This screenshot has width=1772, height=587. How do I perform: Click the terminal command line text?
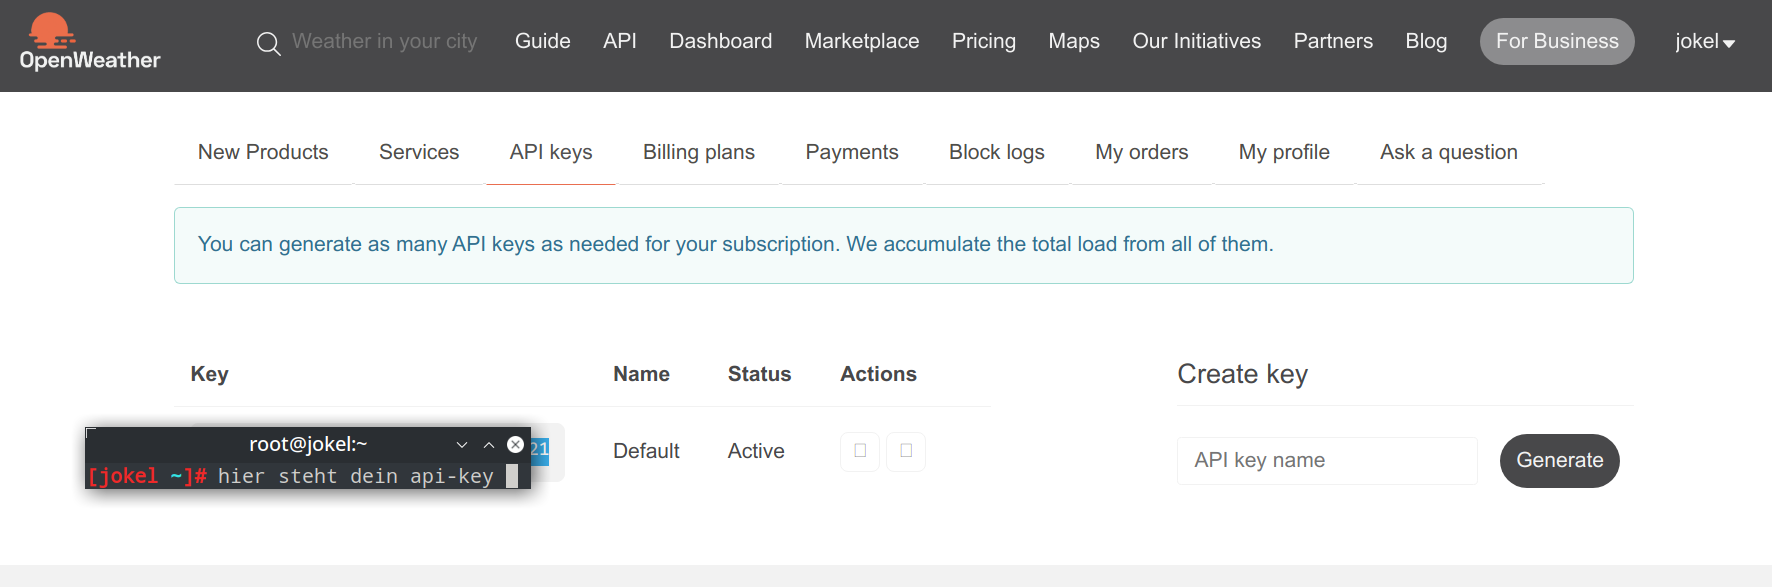355,476
